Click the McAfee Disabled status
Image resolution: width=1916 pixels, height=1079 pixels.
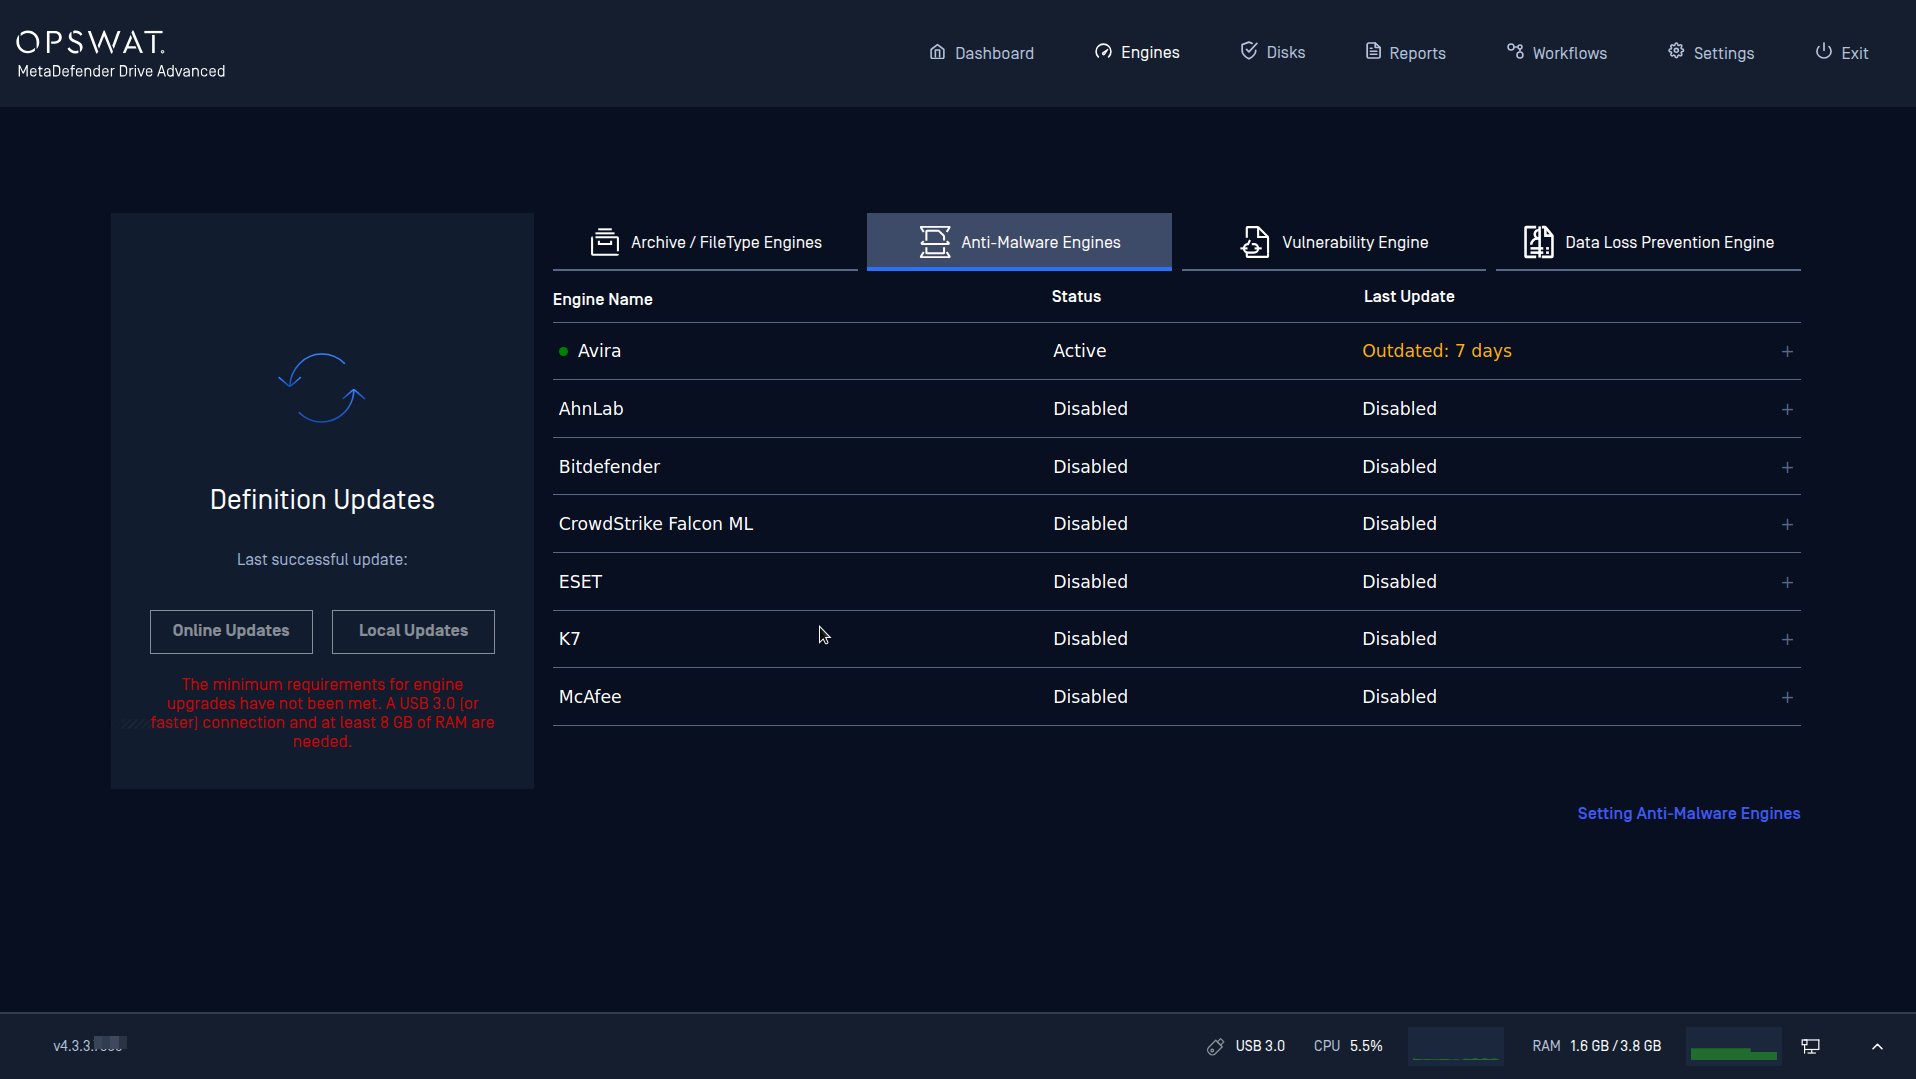[x=1090, y=697]
